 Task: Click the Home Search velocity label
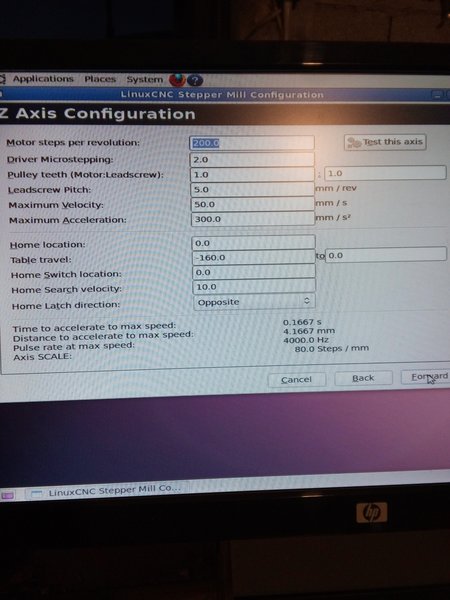(x=67, y=290)
